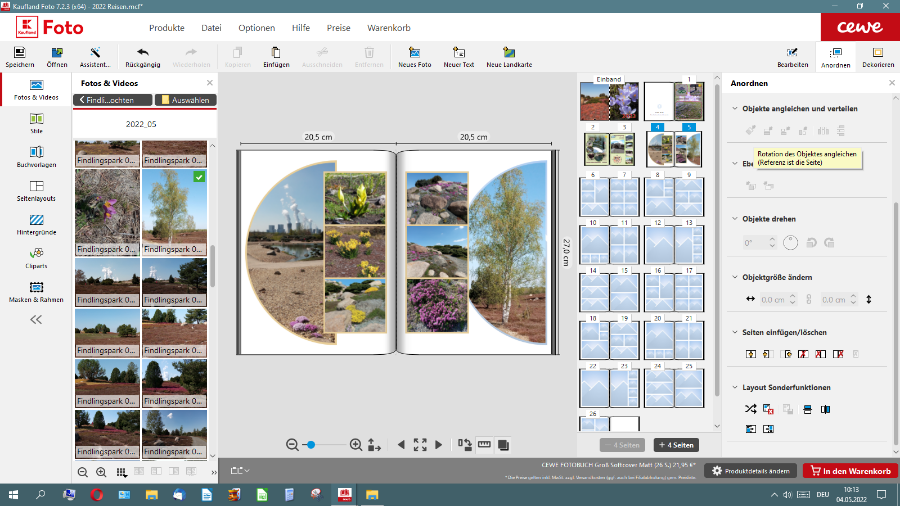This screenshot has width=900, height=506.
Task: Open Masken & Rahmen sidebar panel
Action: coord(36,291)
